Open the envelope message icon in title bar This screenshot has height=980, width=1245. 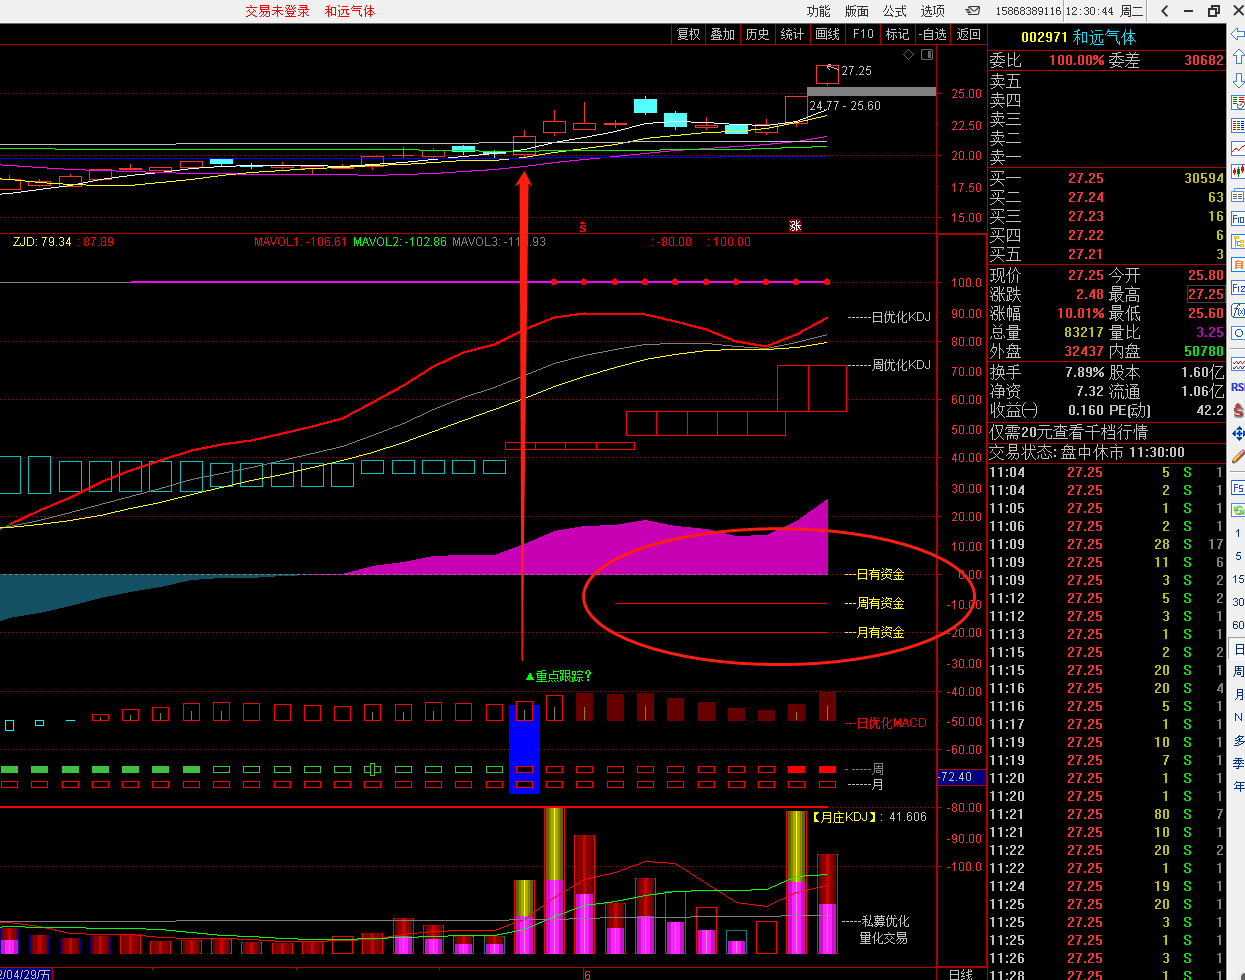972,11
